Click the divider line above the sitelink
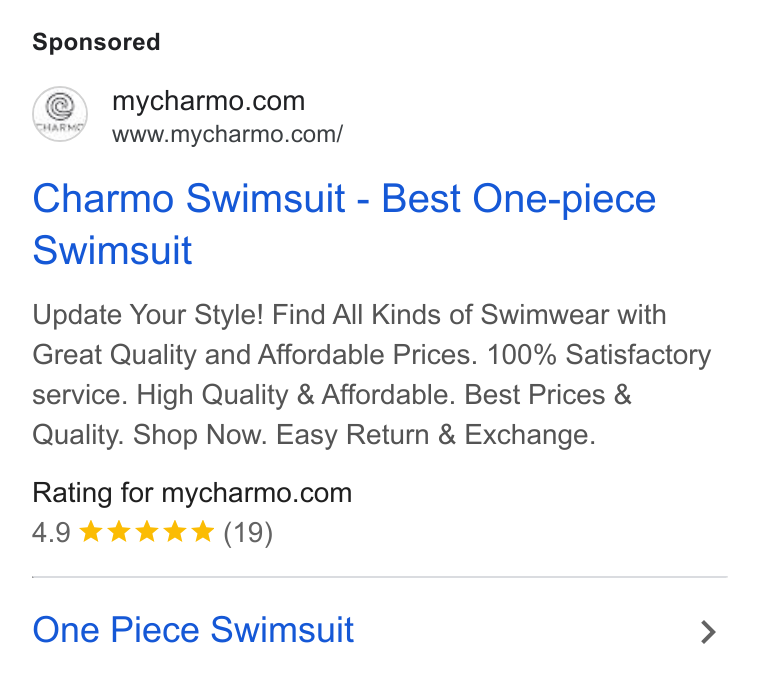 pyautogui.click(x=380, y=577)
